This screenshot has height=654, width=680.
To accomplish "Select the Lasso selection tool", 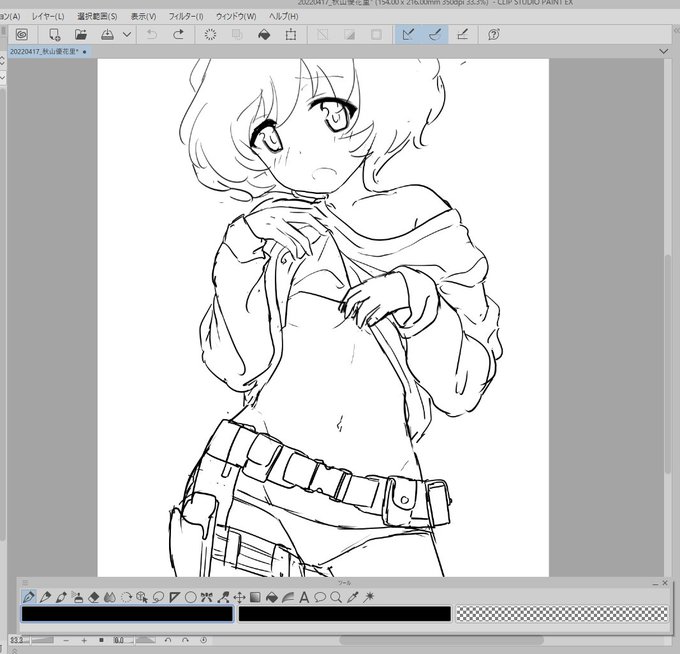I will [x=158, y=597].
